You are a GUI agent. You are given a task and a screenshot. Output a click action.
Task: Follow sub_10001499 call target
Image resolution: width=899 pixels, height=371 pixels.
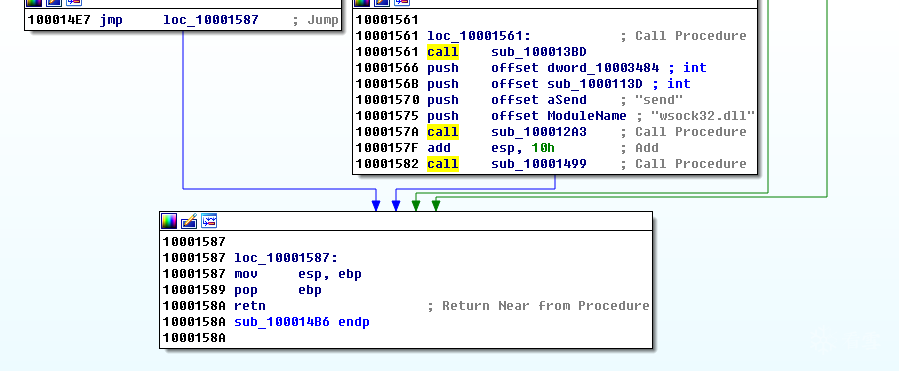coord(539,164)
